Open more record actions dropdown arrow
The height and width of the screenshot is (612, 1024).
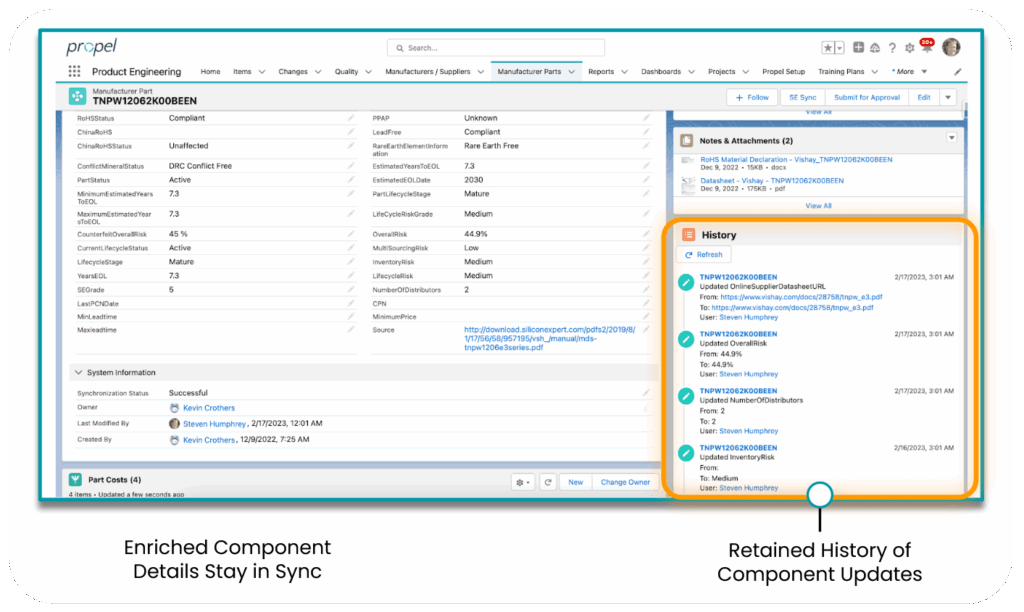pos(948,97)
